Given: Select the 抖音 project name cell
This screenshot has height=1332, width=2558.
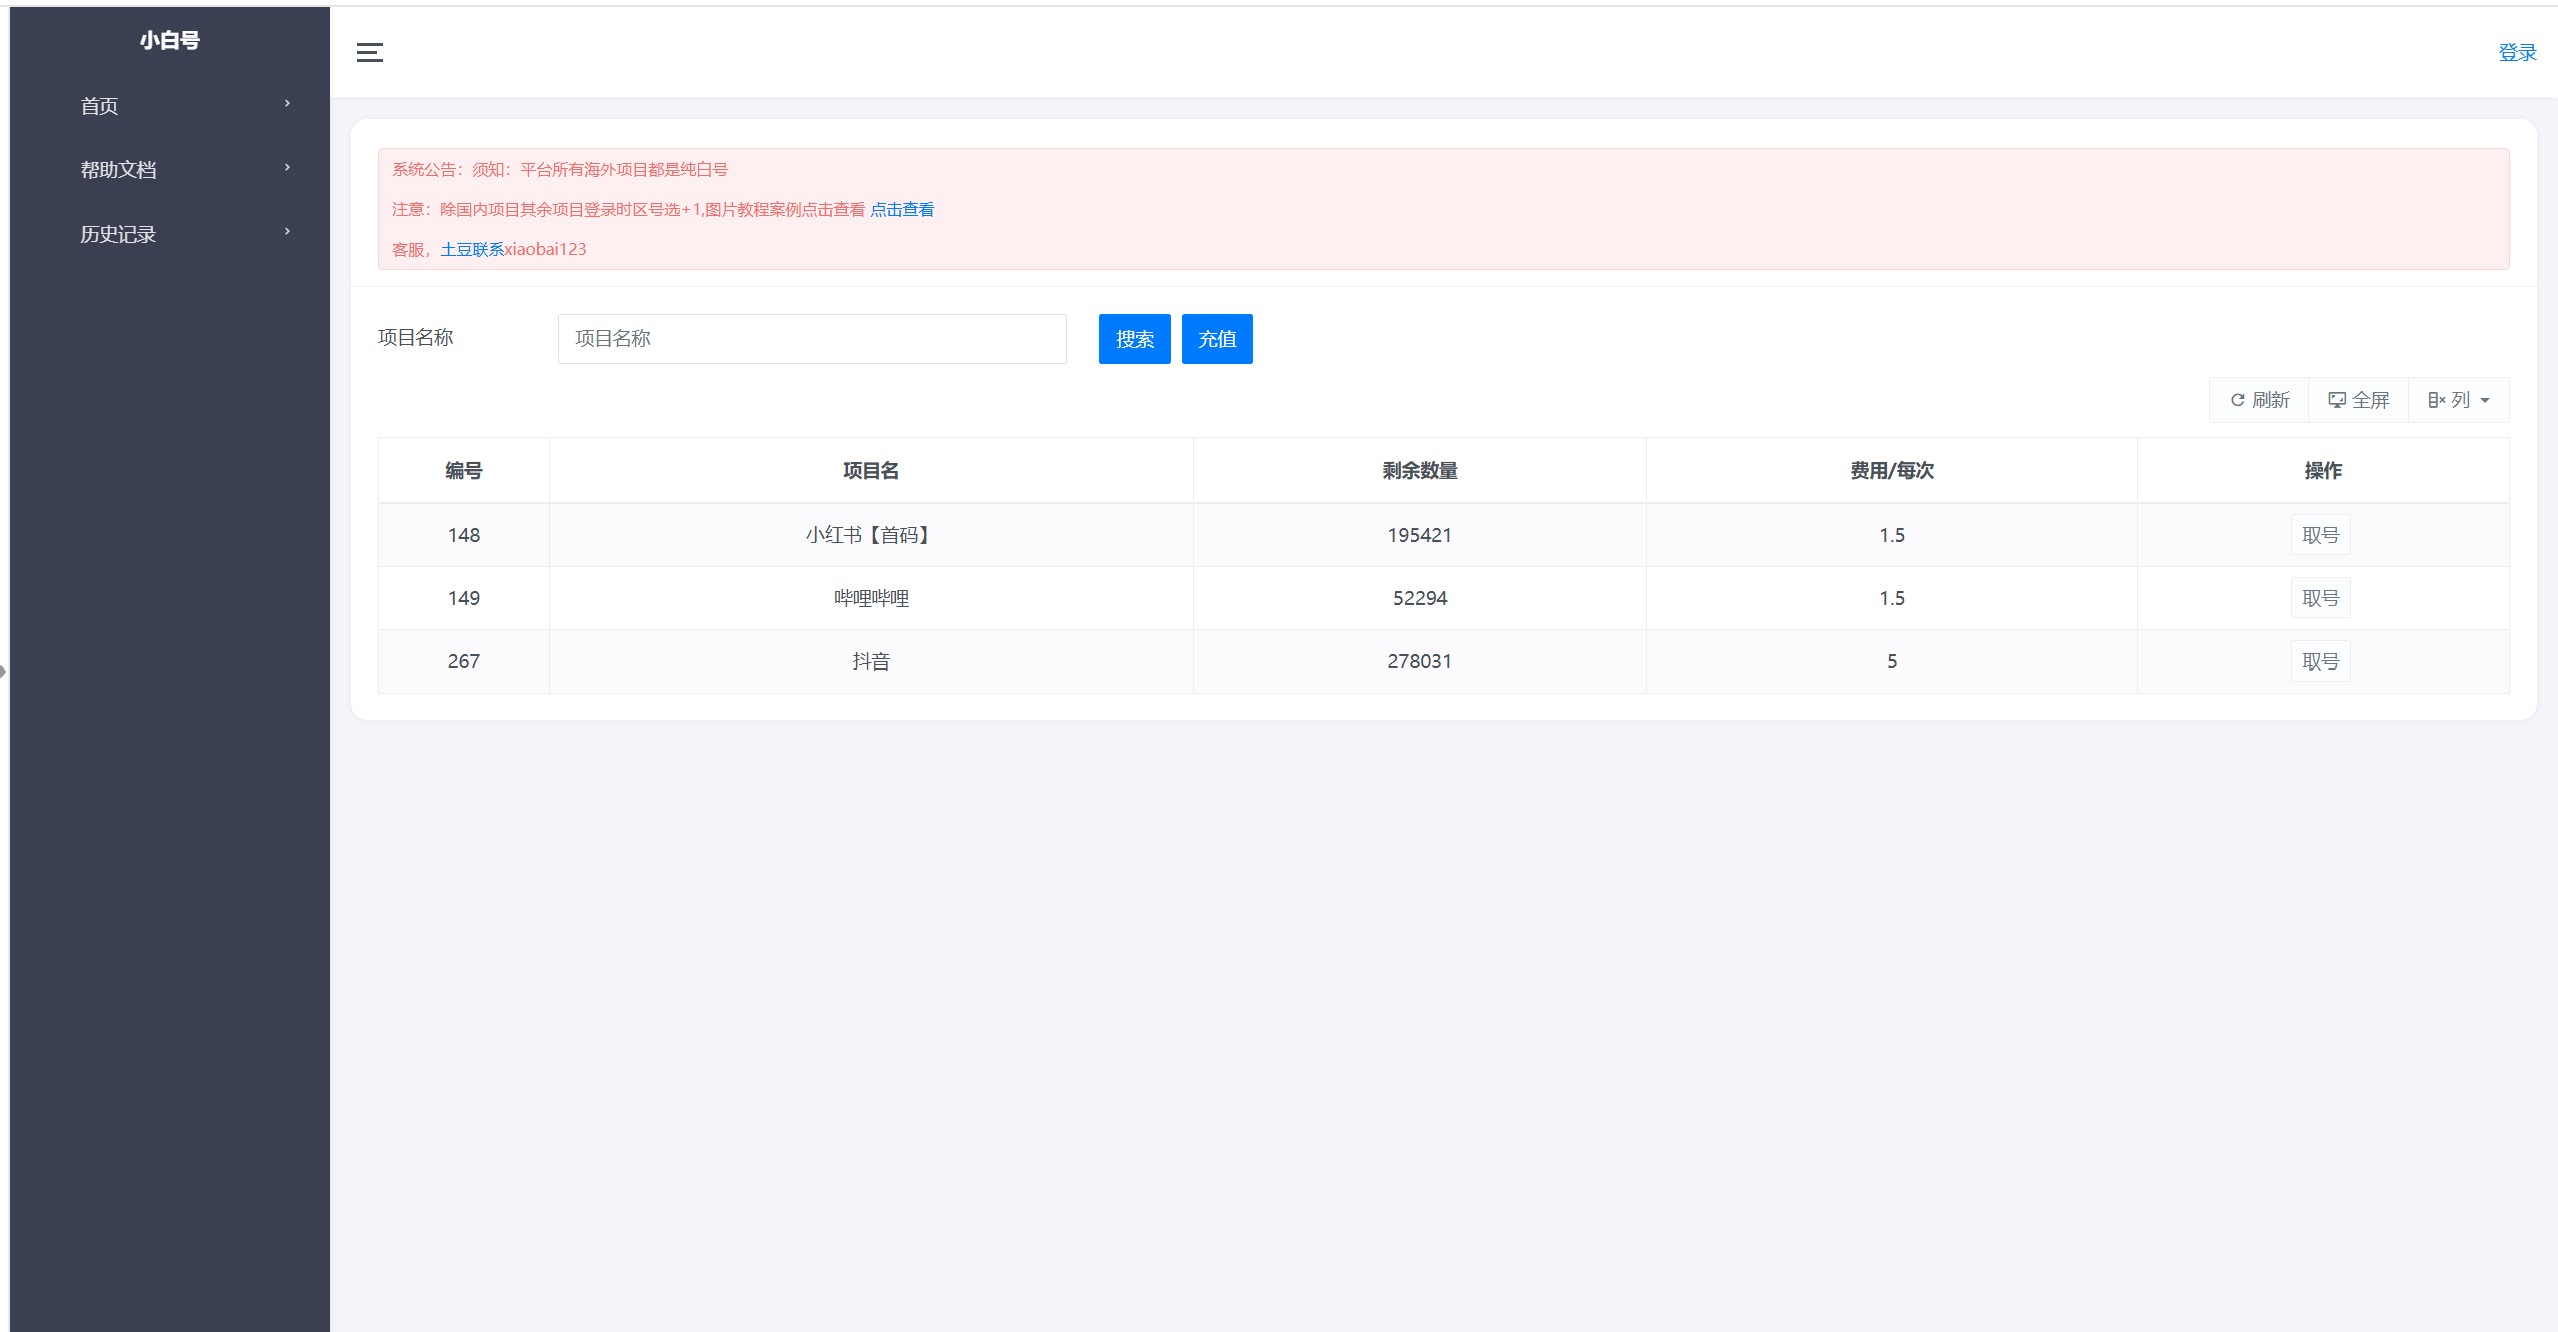Looking at the screenshot, I should [871, 661].
